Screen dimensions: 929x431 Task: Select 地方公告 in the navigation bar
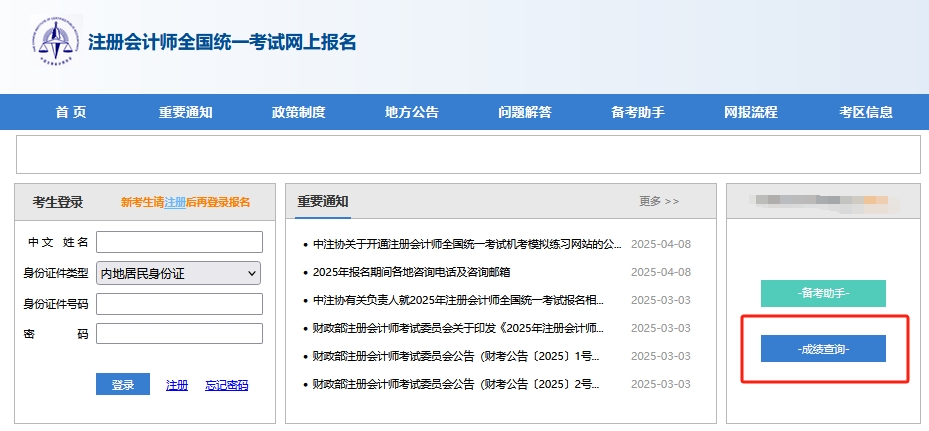pos(411,113)
